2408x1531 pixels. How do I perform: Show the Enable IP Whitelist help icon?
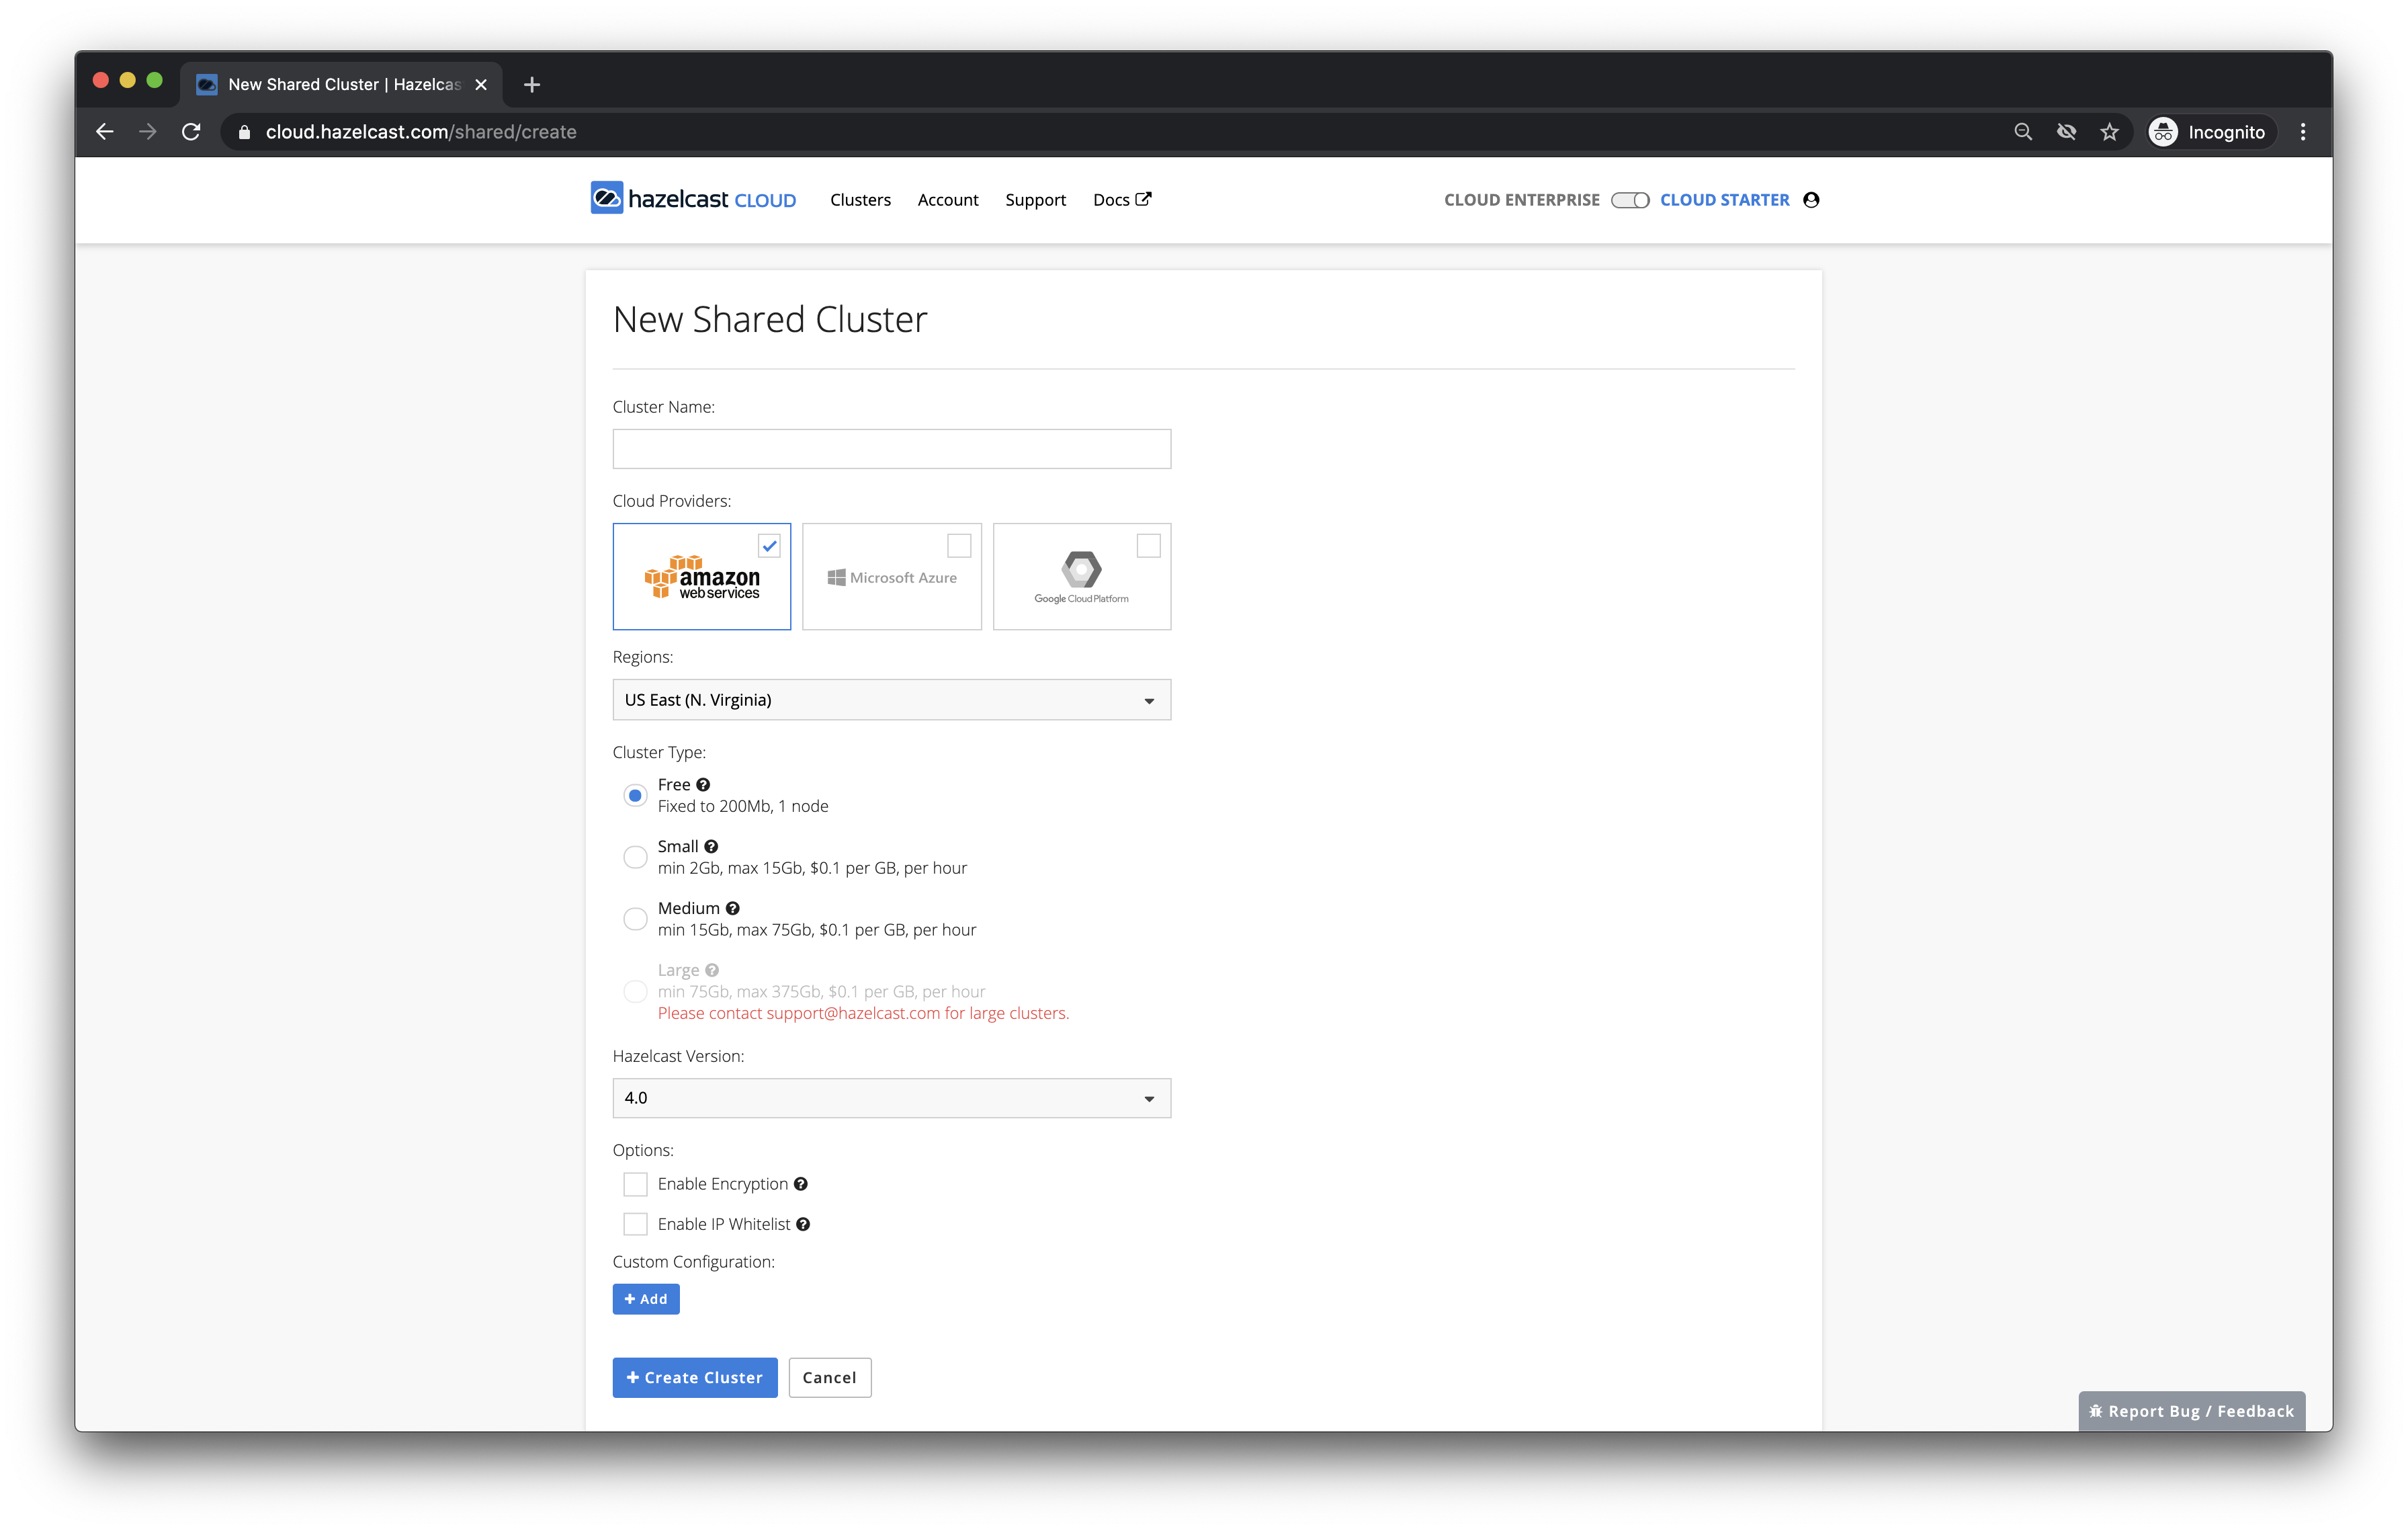click(x=803, y=1225)
